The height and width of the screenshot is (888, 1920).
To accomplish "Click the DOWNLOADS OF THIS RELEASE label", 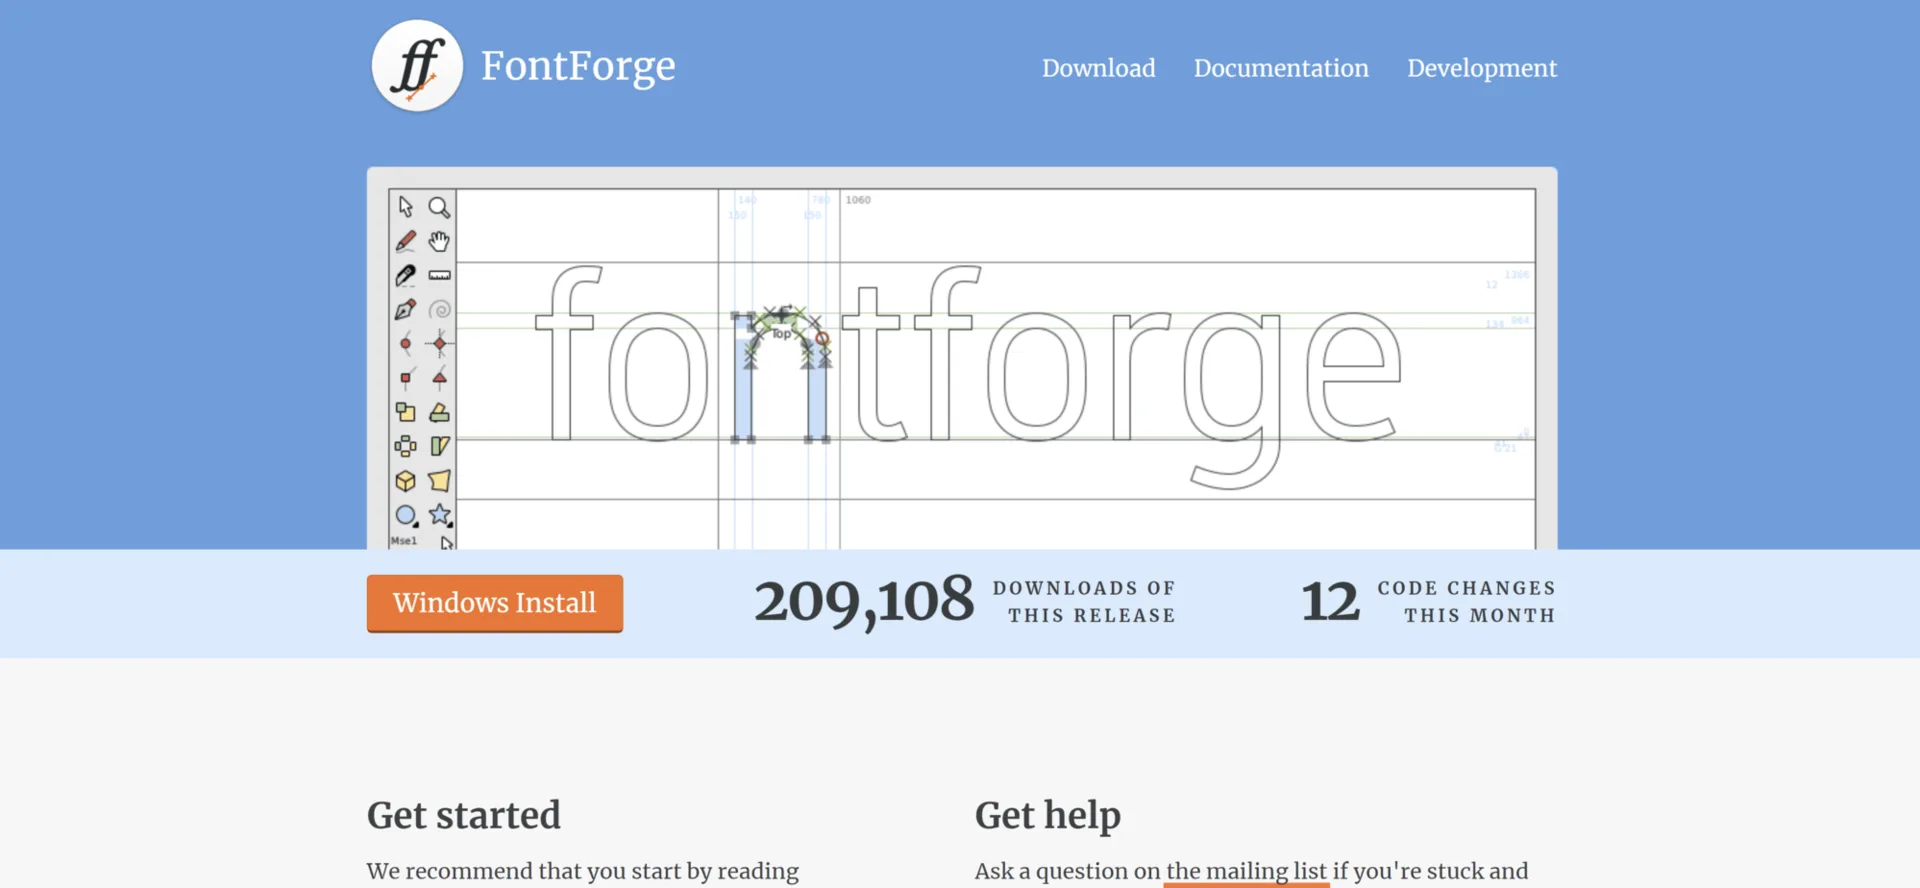I will (x=1084, y=602).
